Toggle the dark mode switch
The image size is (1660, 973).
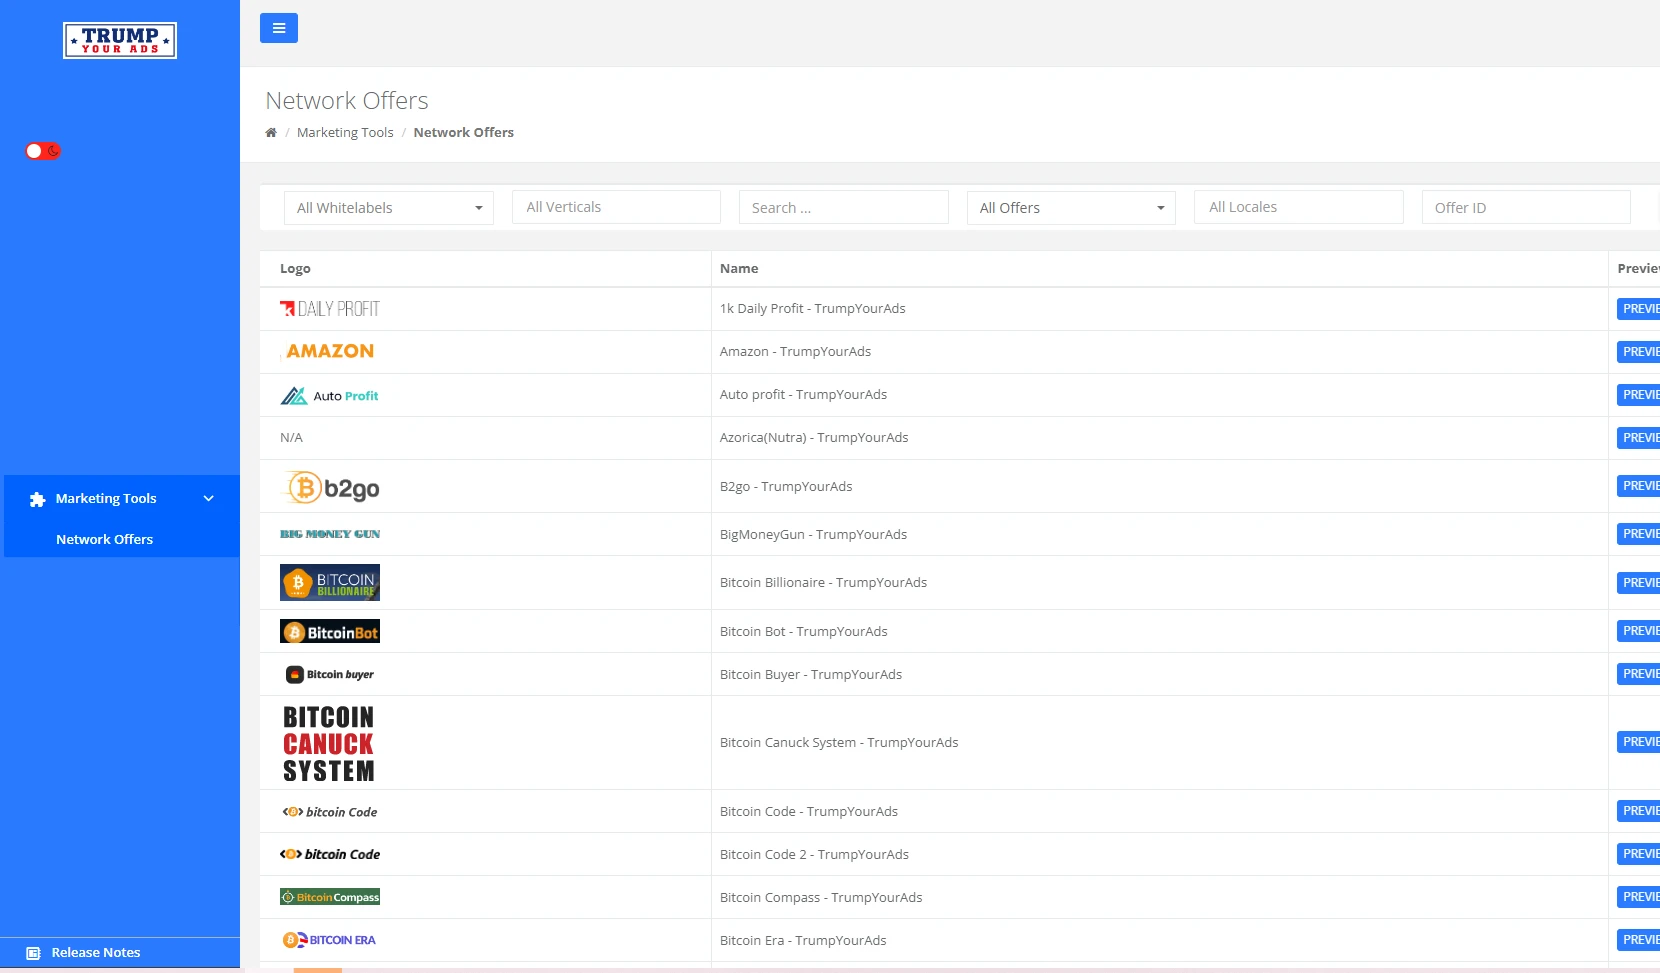[x=43, y=151]
